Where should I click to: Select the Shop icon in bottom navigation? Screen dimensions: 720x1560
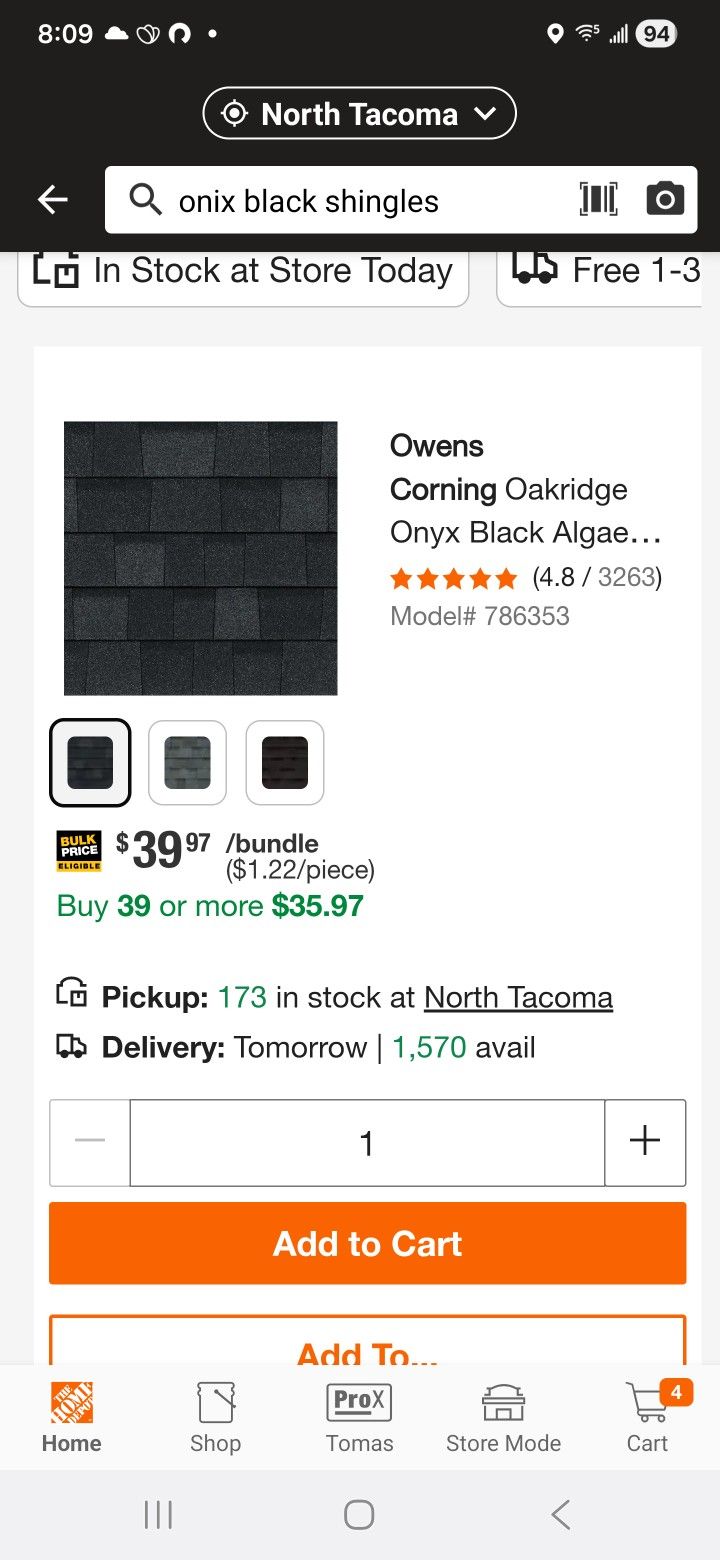[x=215, y=1417]
